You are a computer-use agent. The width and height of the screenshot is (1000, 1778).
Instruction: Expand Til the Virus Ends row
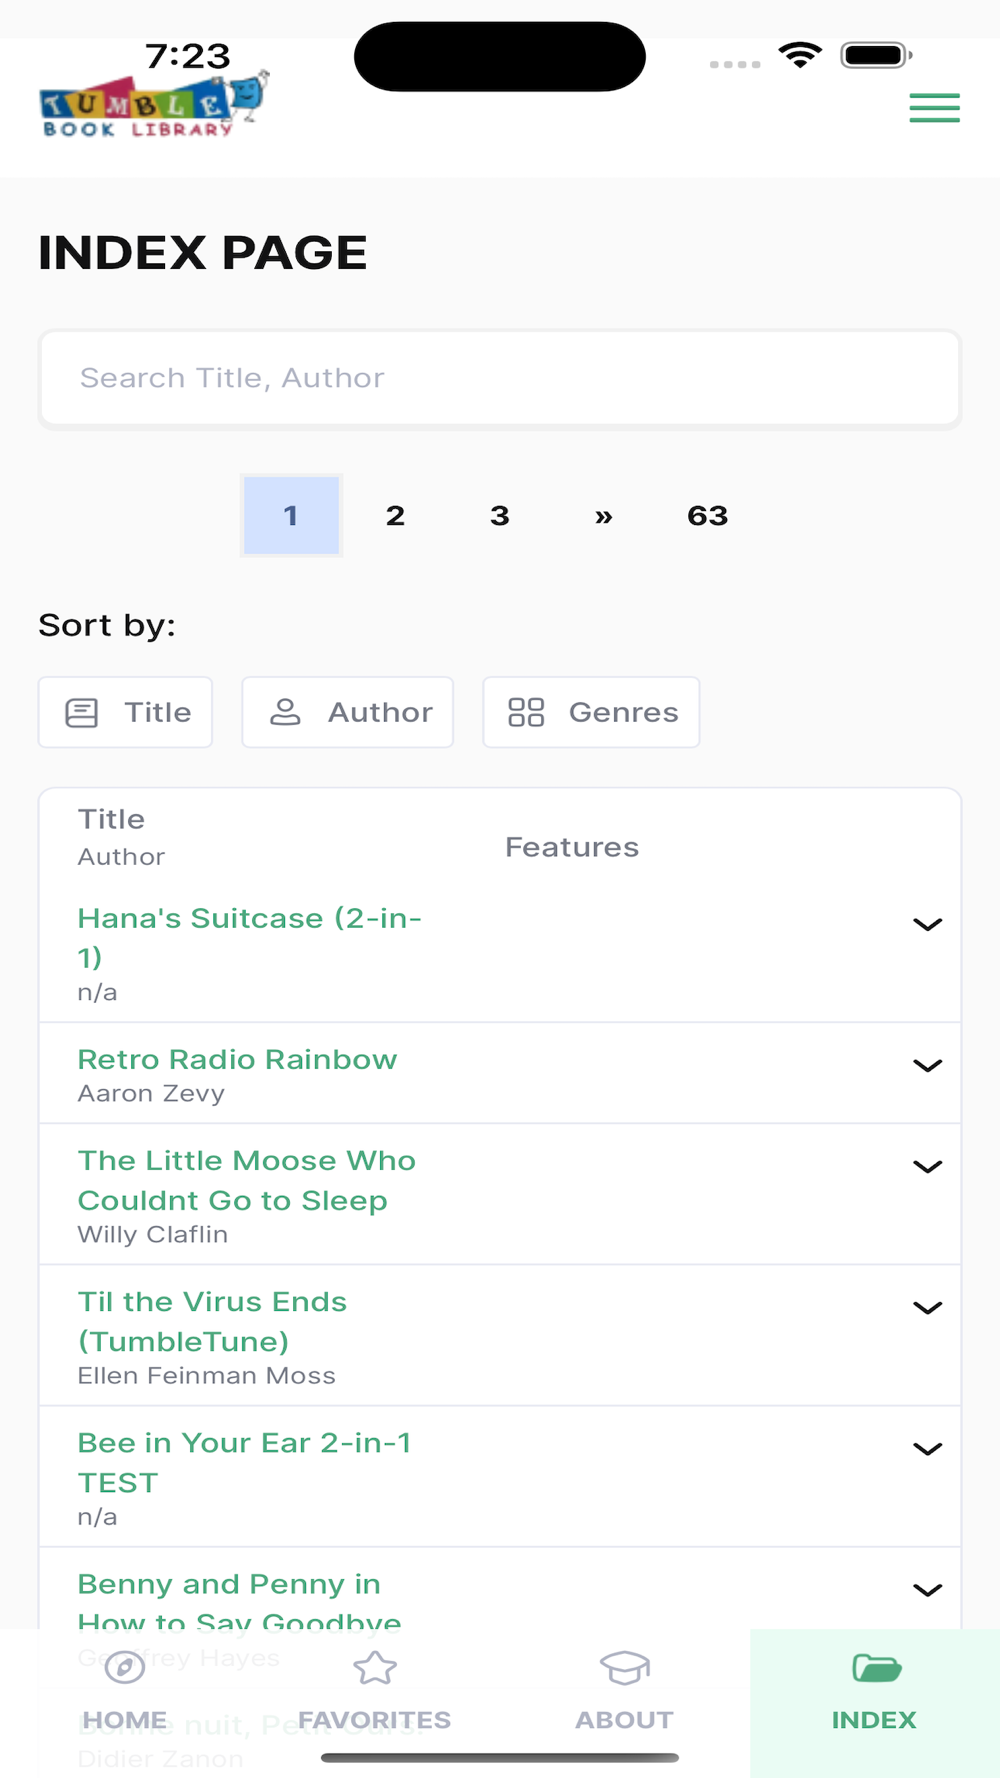927,1308
